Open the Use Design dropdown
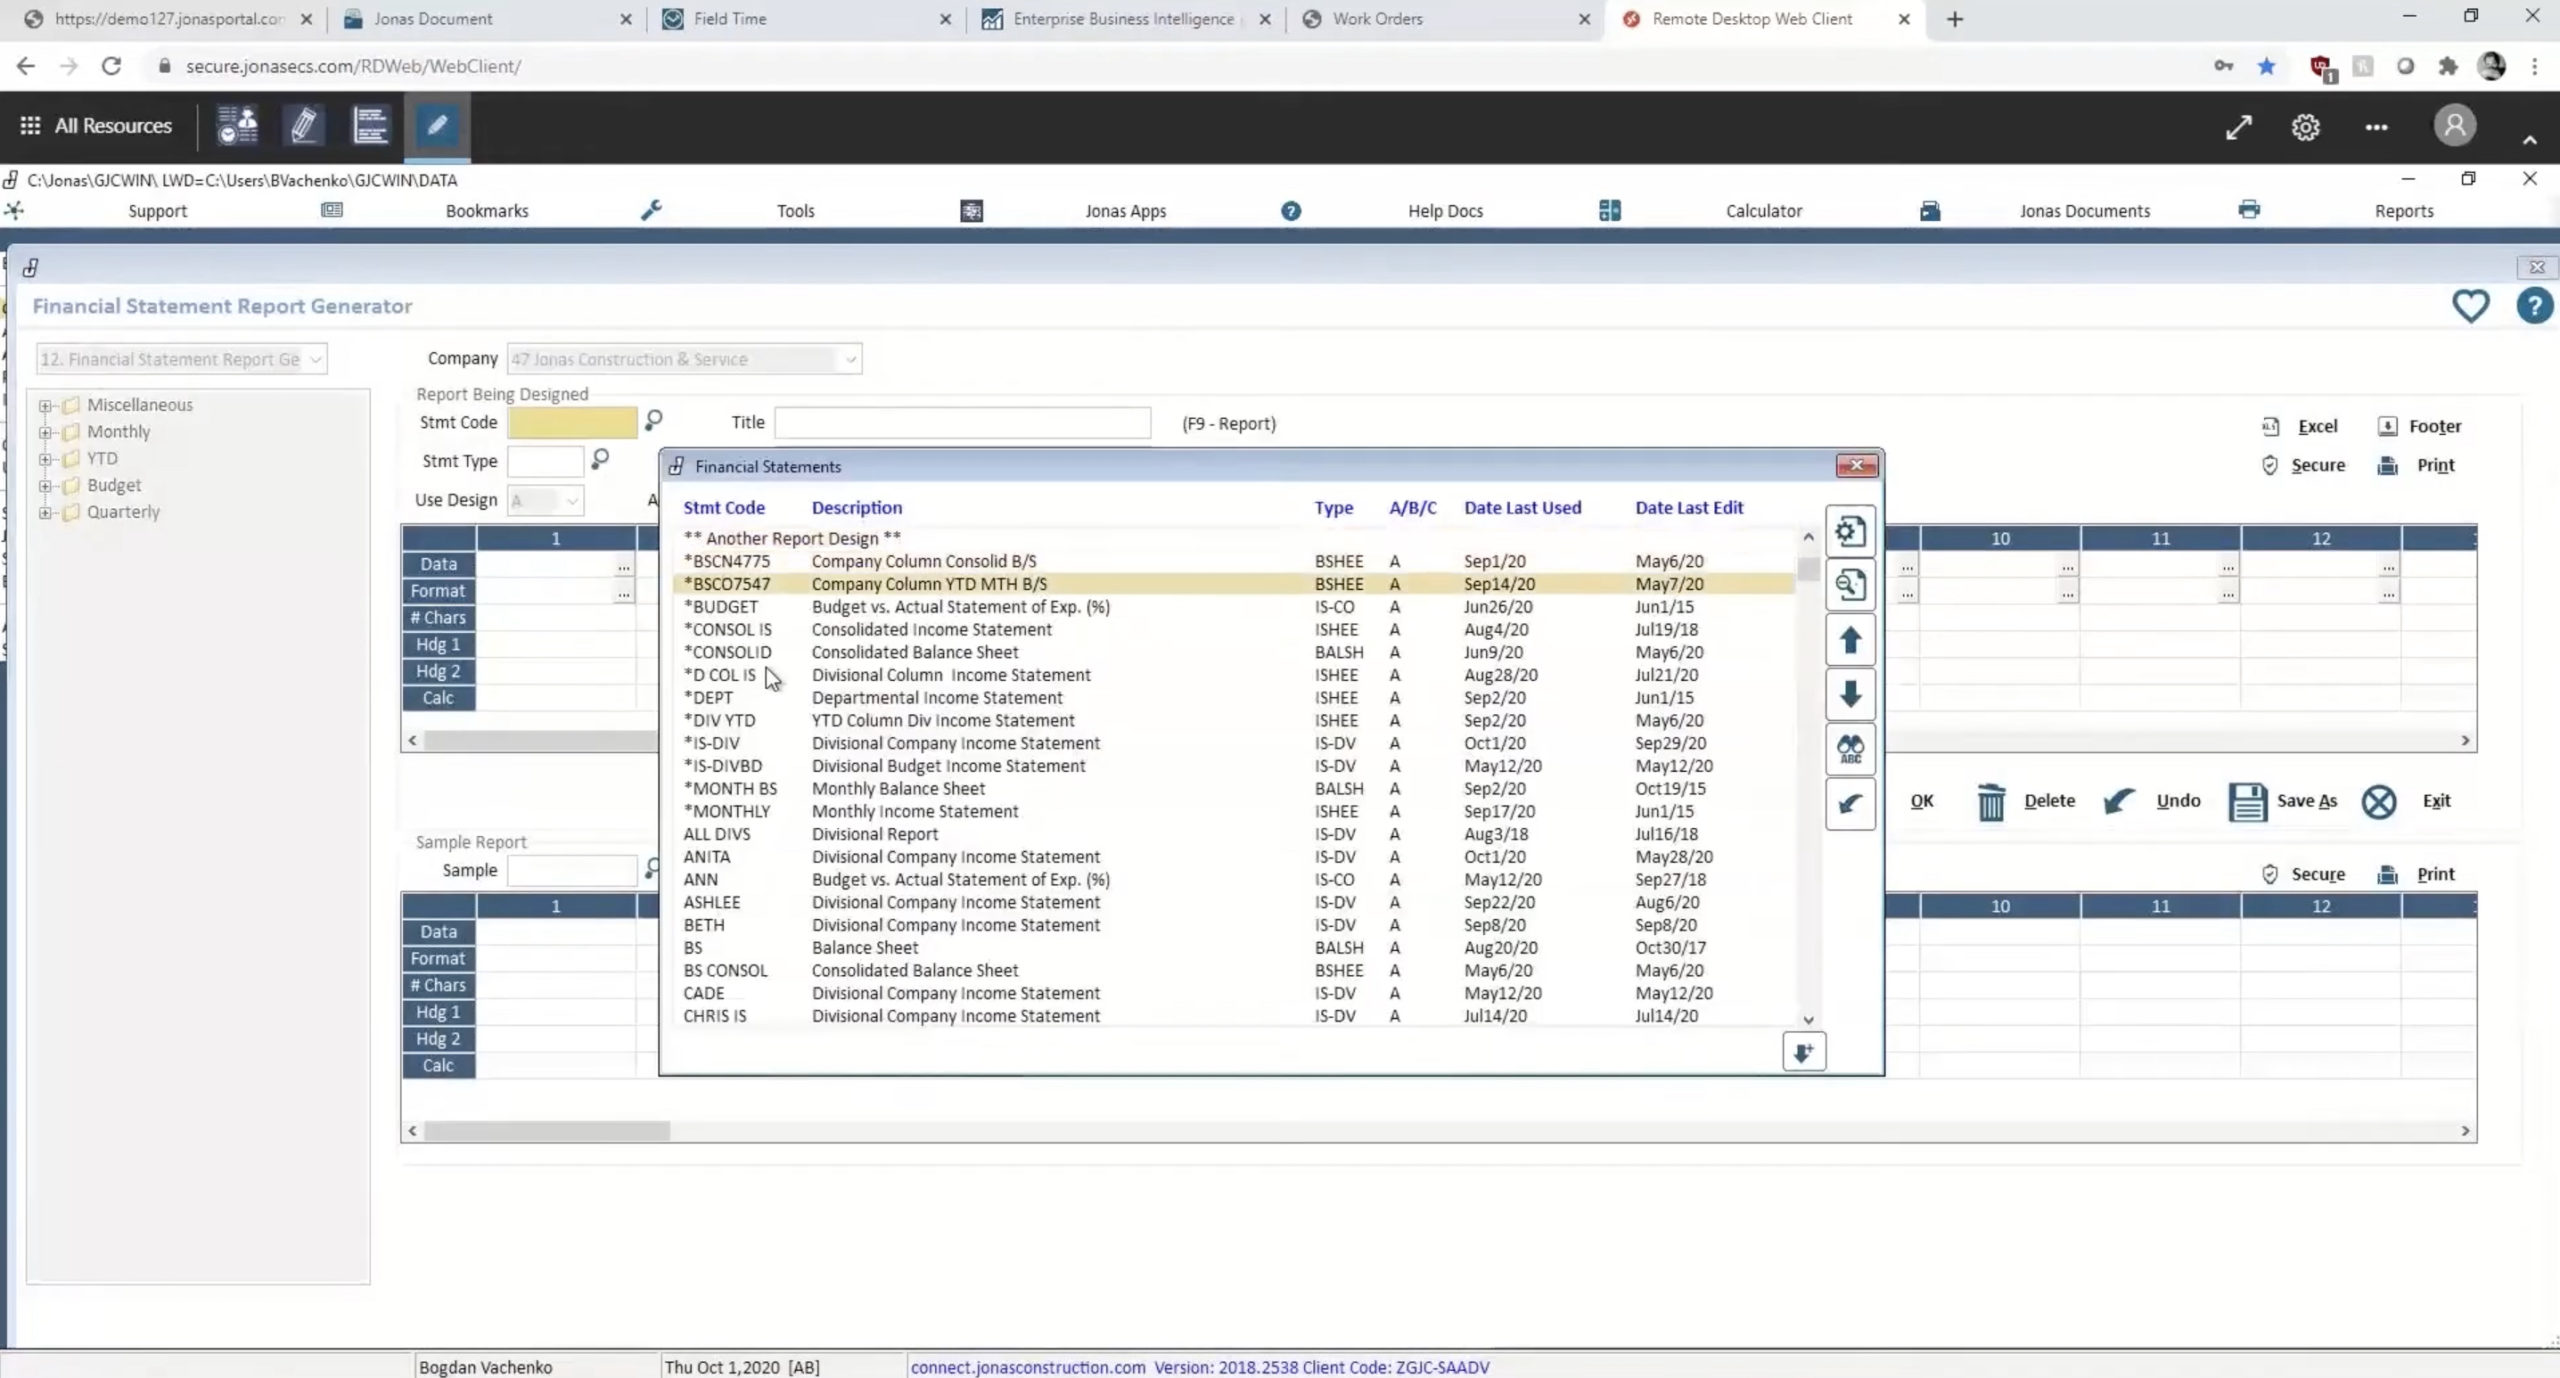 [x=545, y=500]
